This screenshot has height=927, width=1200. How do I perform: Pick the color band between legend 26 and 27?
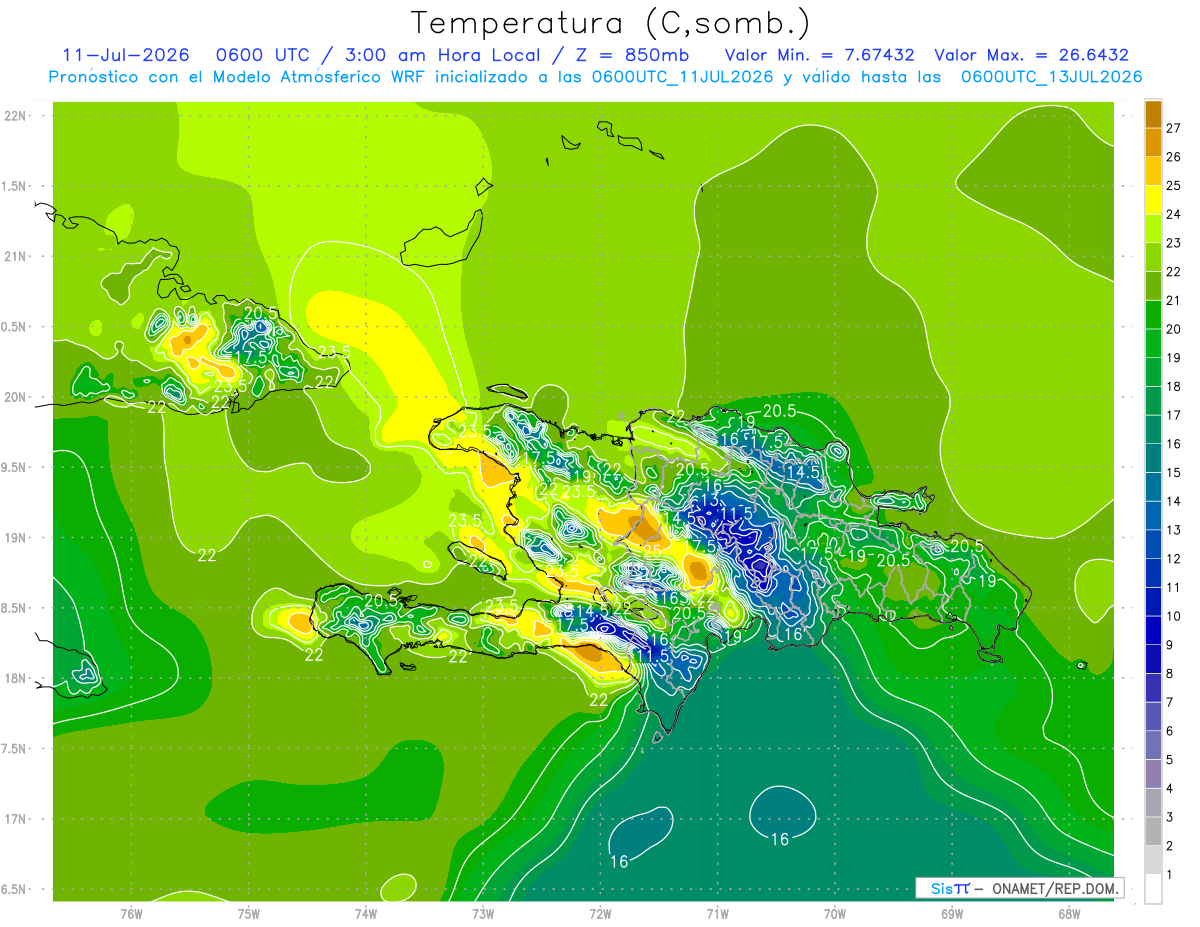click(1153, 143)
